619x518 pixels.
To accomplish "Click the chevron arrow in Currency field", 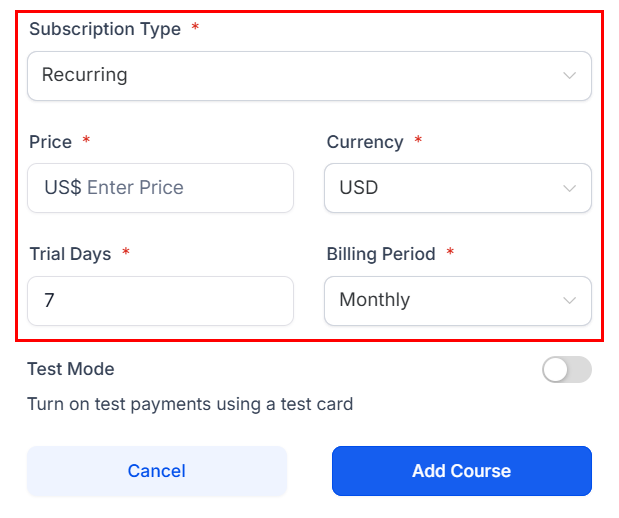I will point(569,188).
